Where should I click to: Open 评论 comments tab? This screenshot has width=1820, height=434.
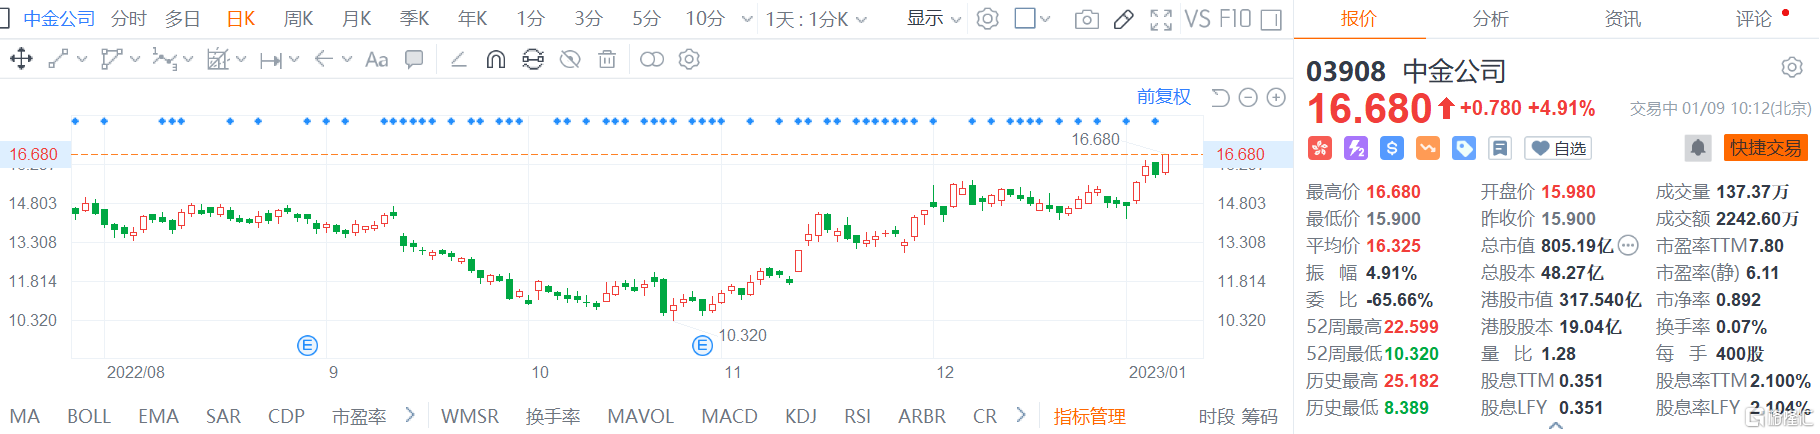(1754, 19)
